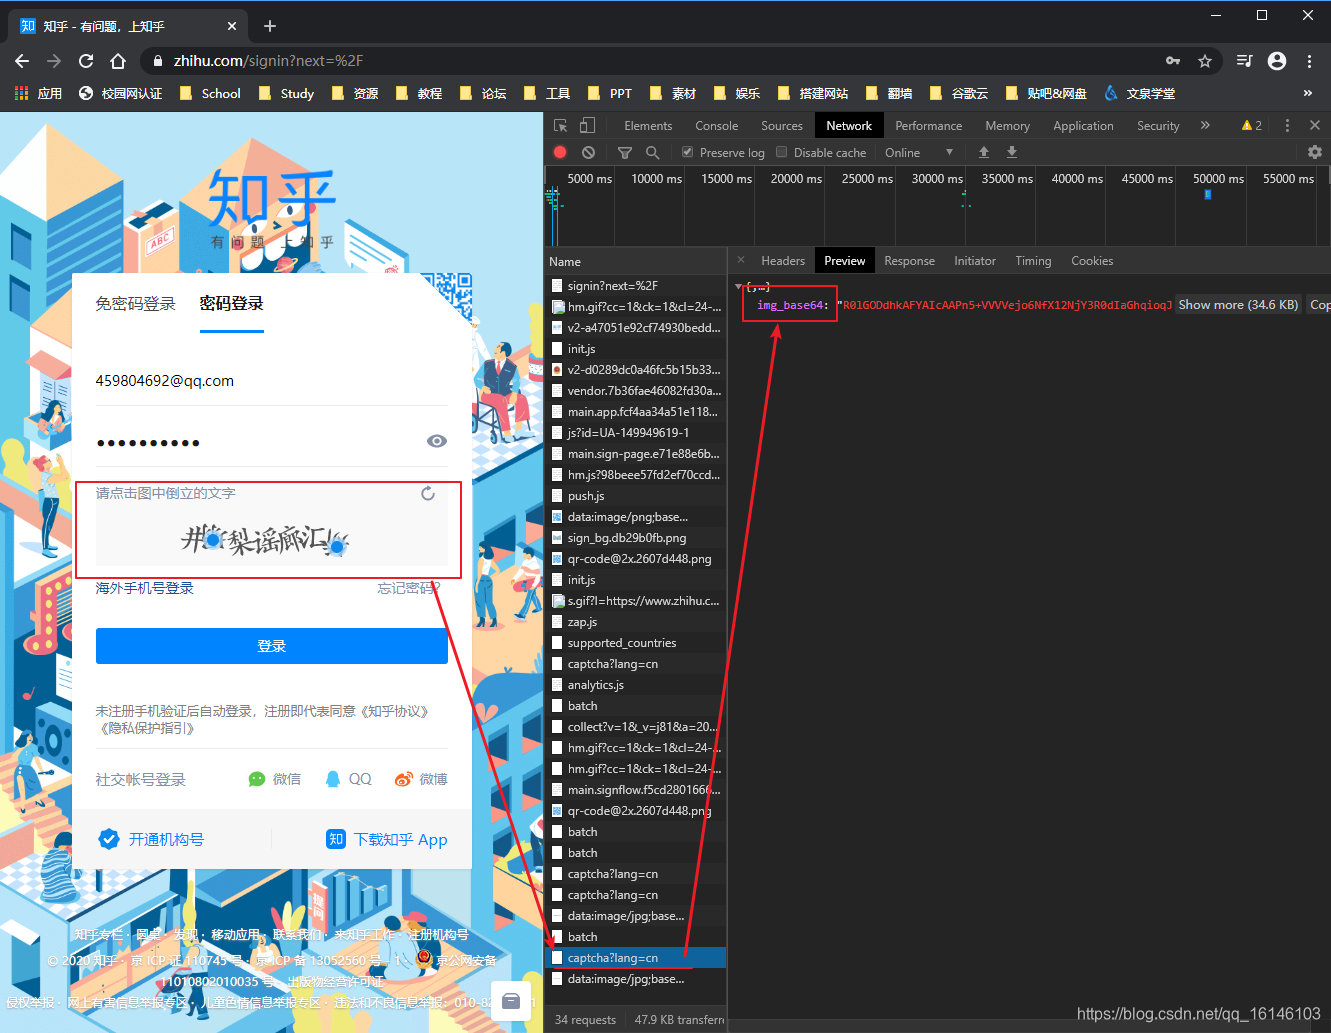Refresh the captcha image
The image size is (1331, 1033).
click(x=428, y=493)
